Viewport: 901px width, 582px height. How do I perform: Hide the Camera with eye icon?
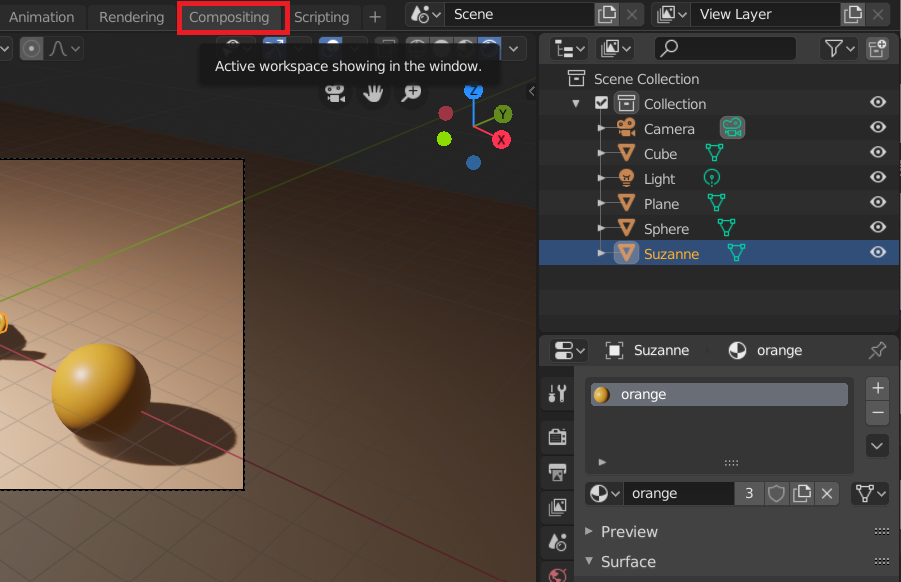pyautogui.click(x=877, y=127)
